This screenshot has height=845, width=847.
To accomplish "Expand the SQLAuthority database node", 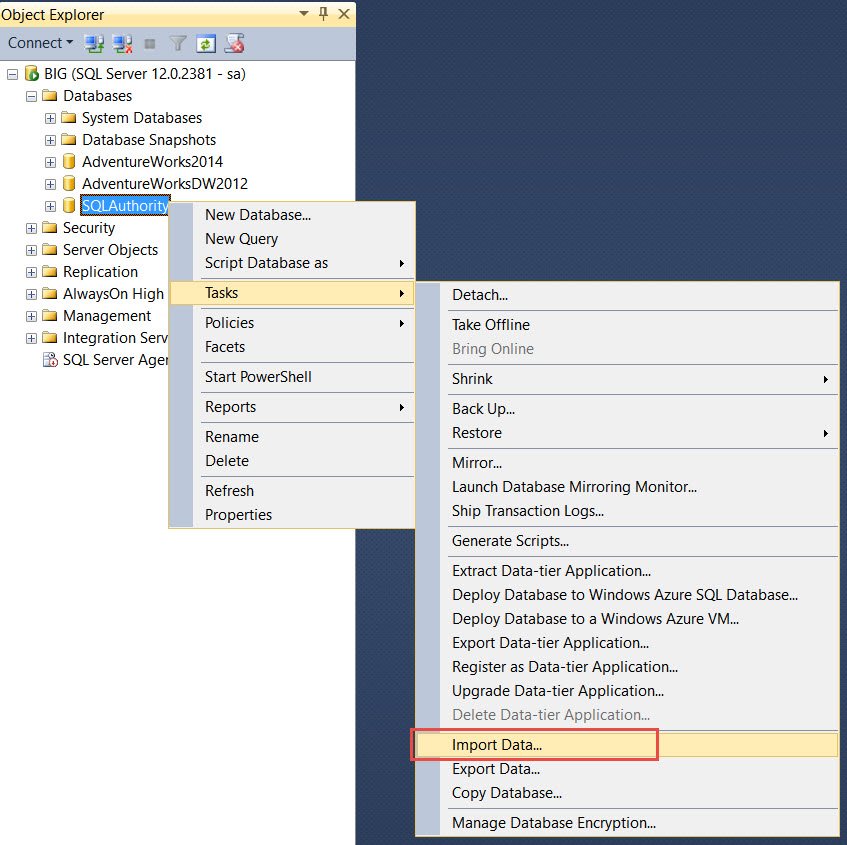I will tap(50, 206).
